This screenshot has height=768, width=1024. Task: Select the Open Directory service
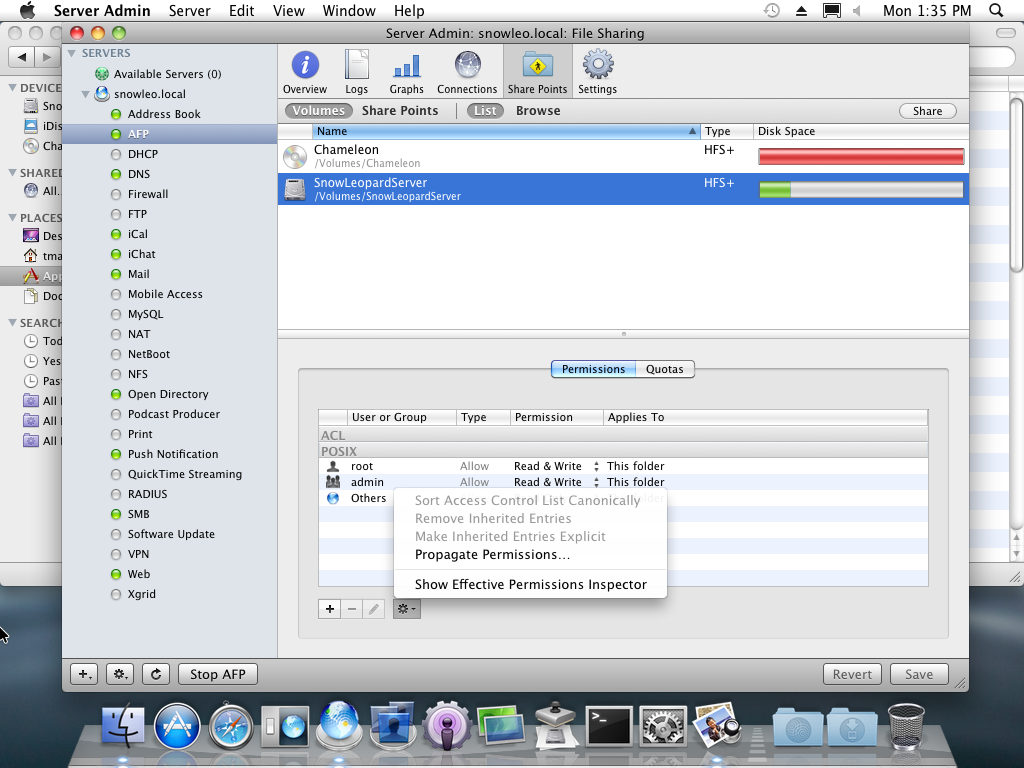170,394
